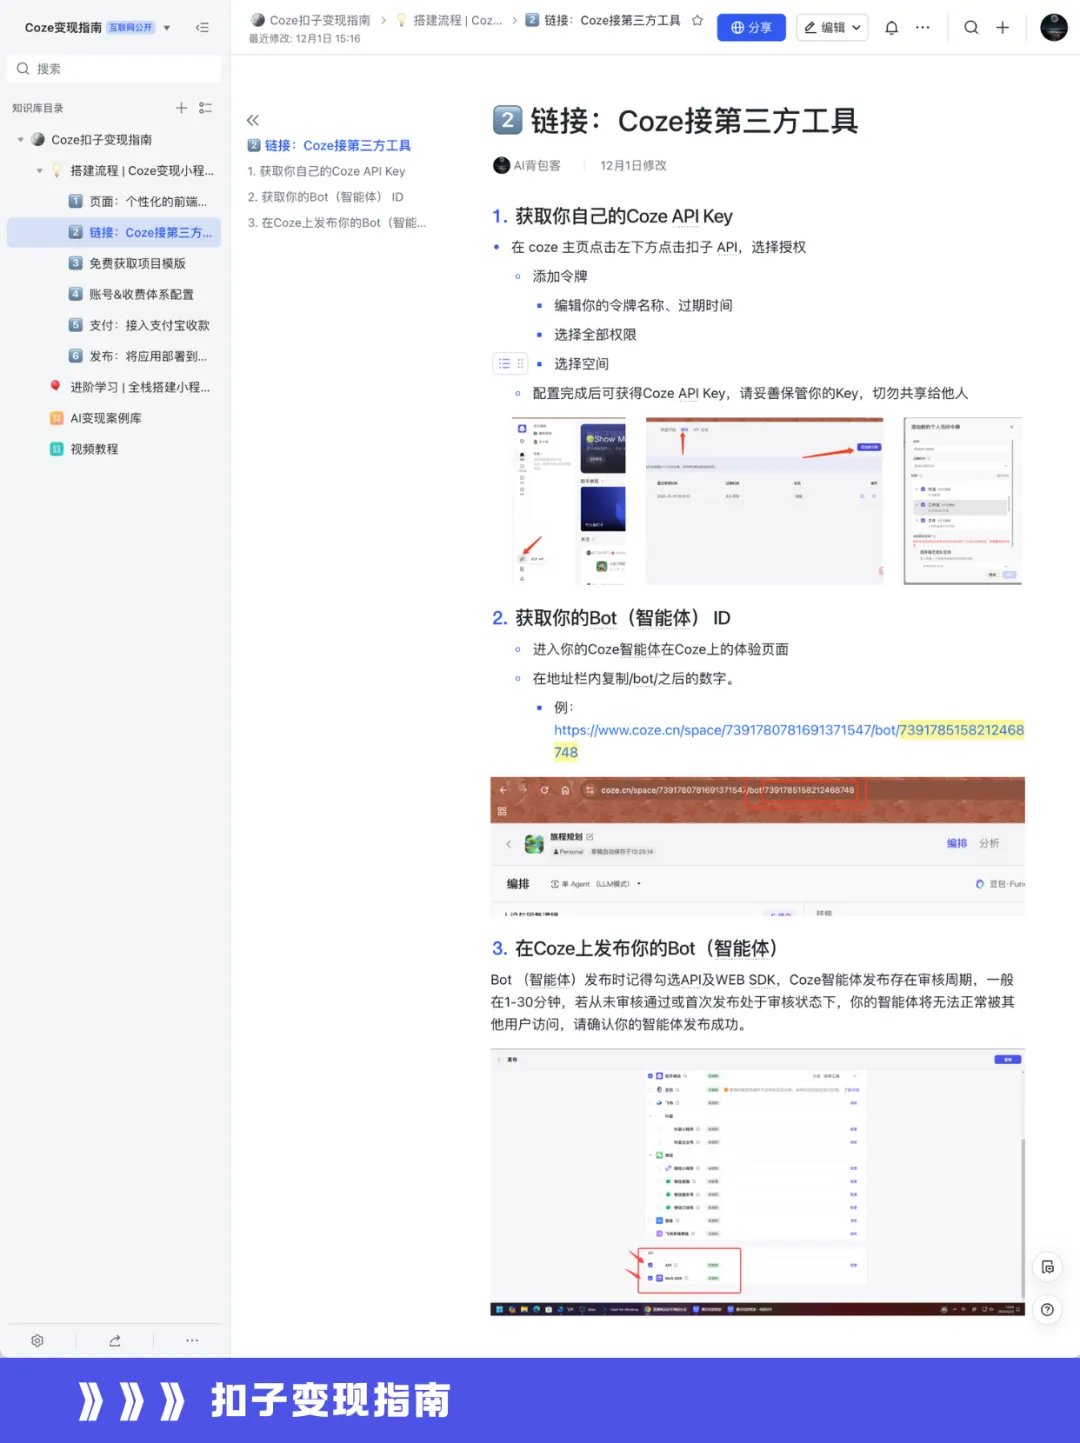
Task: Jump to outline 3. 在Coze上发布你的Bot
Action: click(x=337, y=223)
